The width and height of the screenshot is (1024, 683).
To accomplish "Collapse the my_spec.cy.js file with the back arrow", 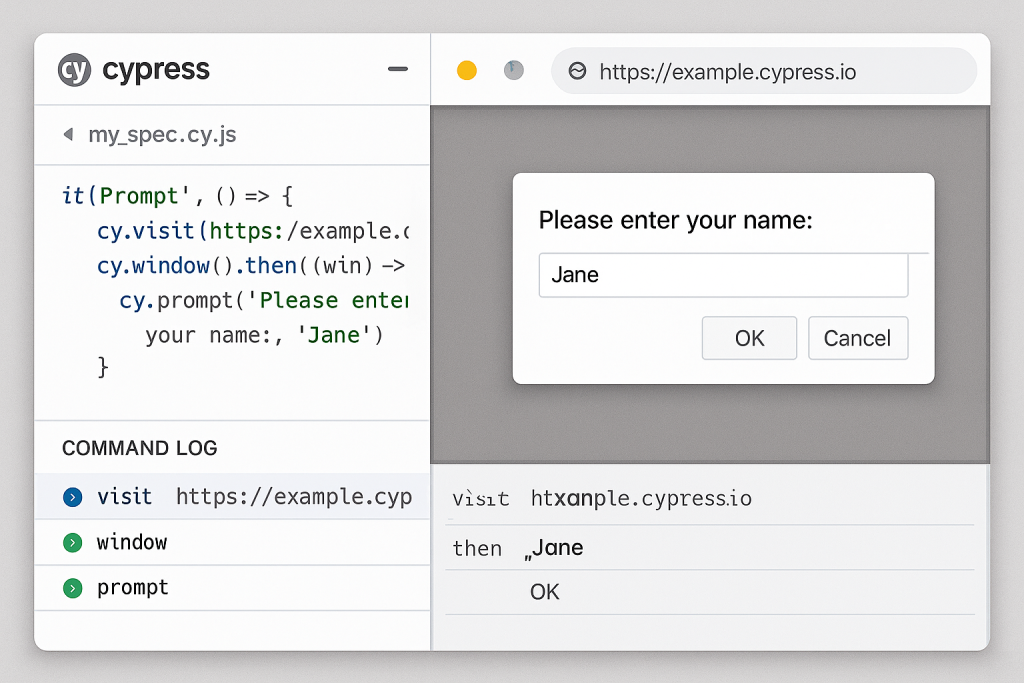I will (x=68, y=135).
